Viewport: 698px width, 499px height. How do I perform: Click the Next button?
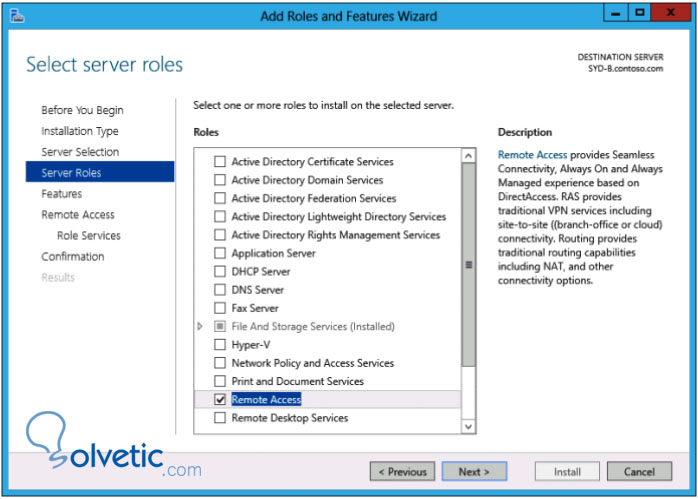(x=474, y=471)
